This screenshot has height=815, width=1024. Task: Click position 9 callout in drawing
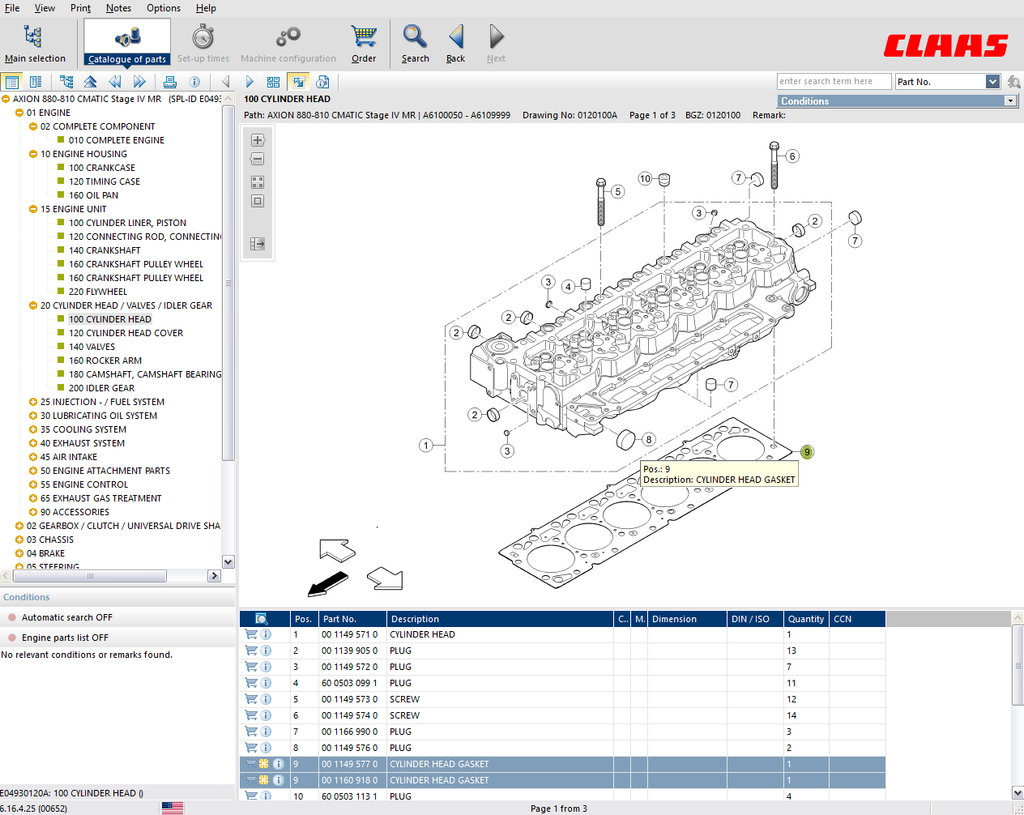807,452
